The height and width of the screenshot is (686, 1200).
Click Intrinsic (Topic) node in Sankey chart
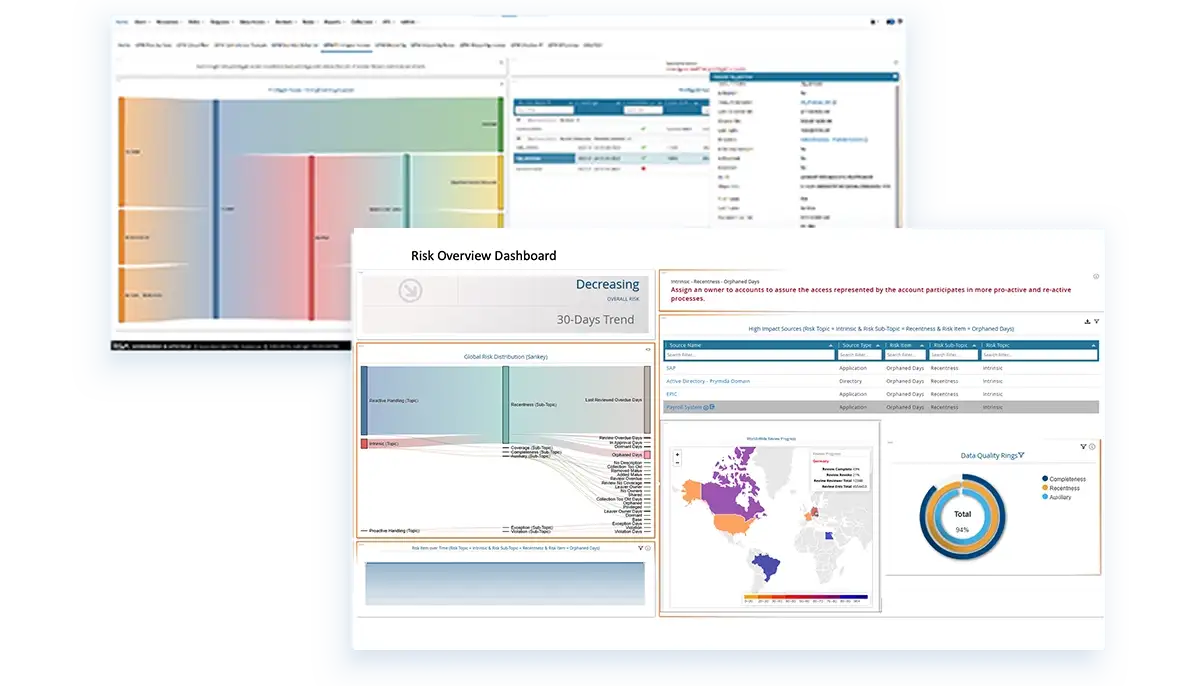[364, 443]
